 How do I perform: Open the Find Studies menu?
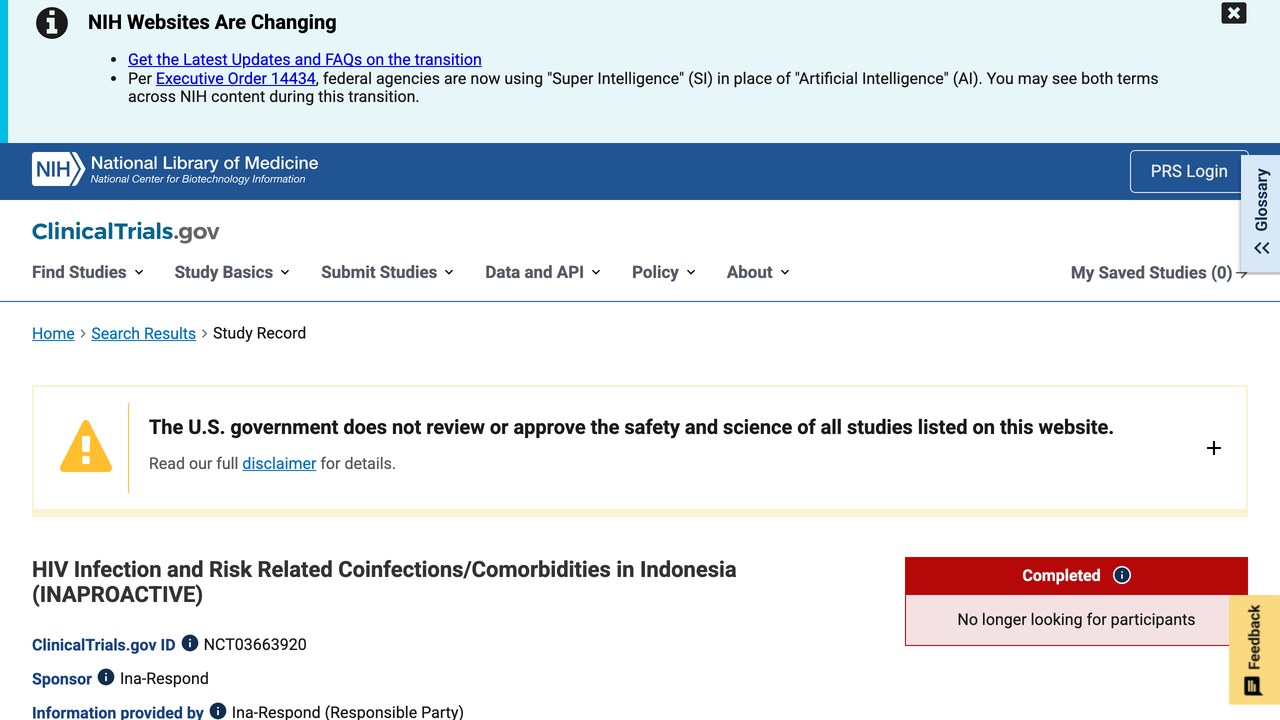(x=88, y=272)
